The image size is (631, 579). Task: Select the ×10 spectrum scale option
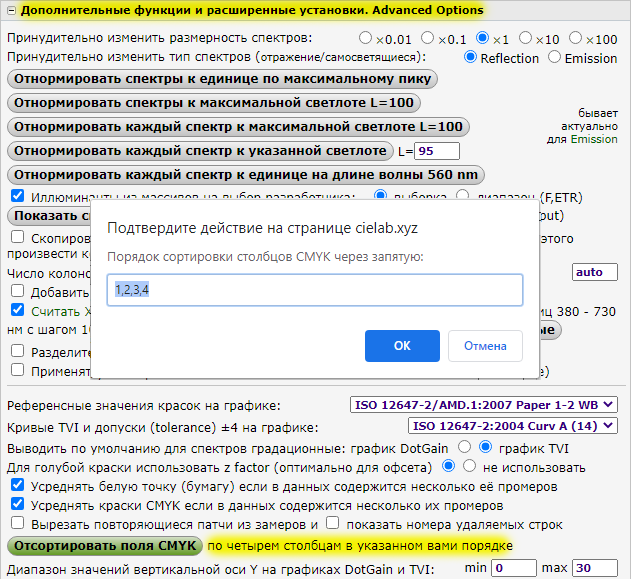526,38
